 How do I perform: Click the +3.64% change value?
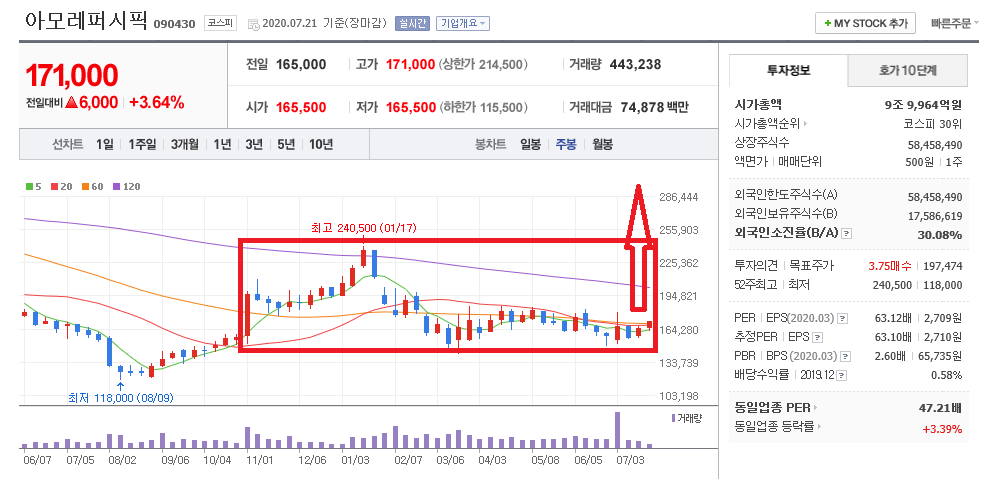coord(157,103)
